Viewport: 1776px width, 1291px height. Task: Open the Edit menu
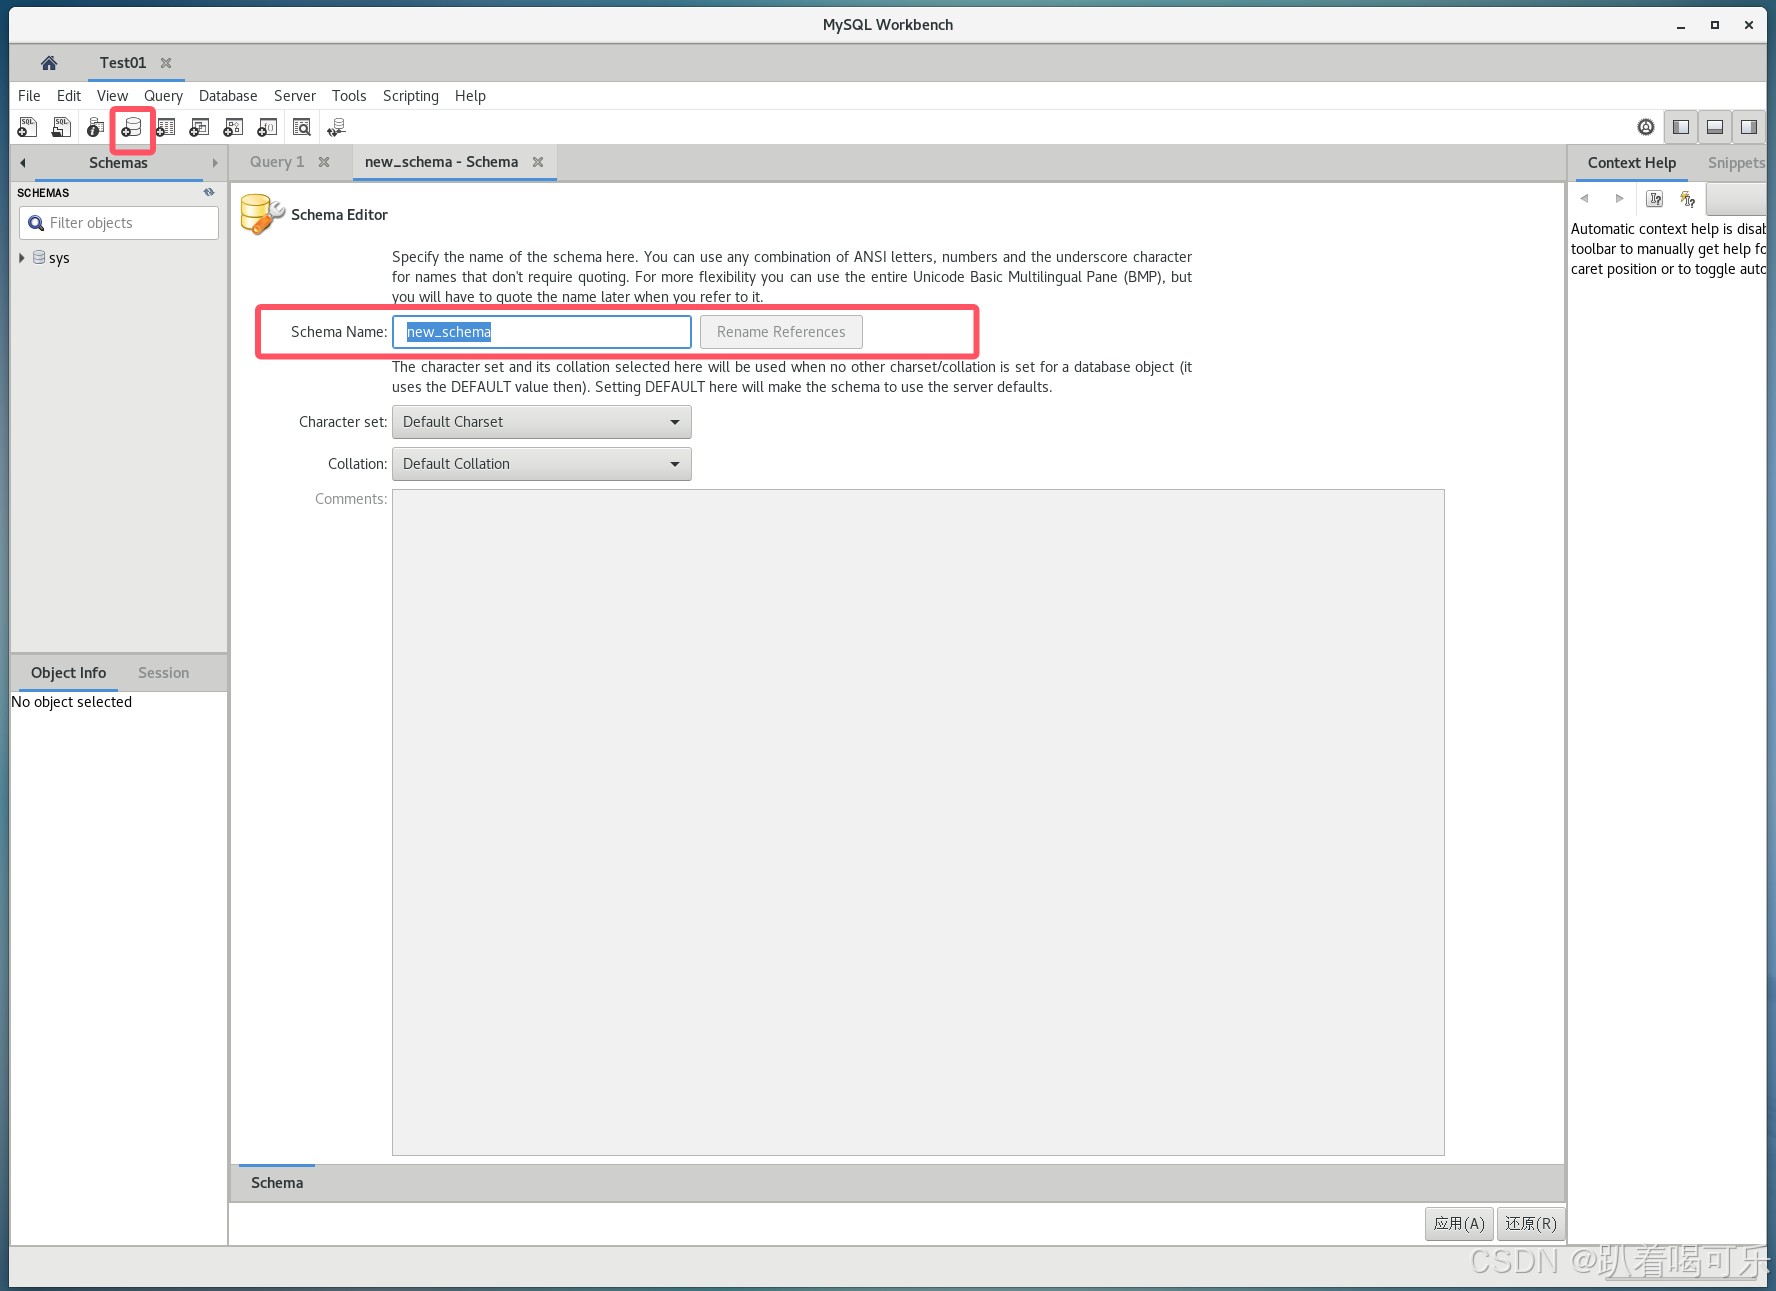pyautogui.click(x=69, y=96)
